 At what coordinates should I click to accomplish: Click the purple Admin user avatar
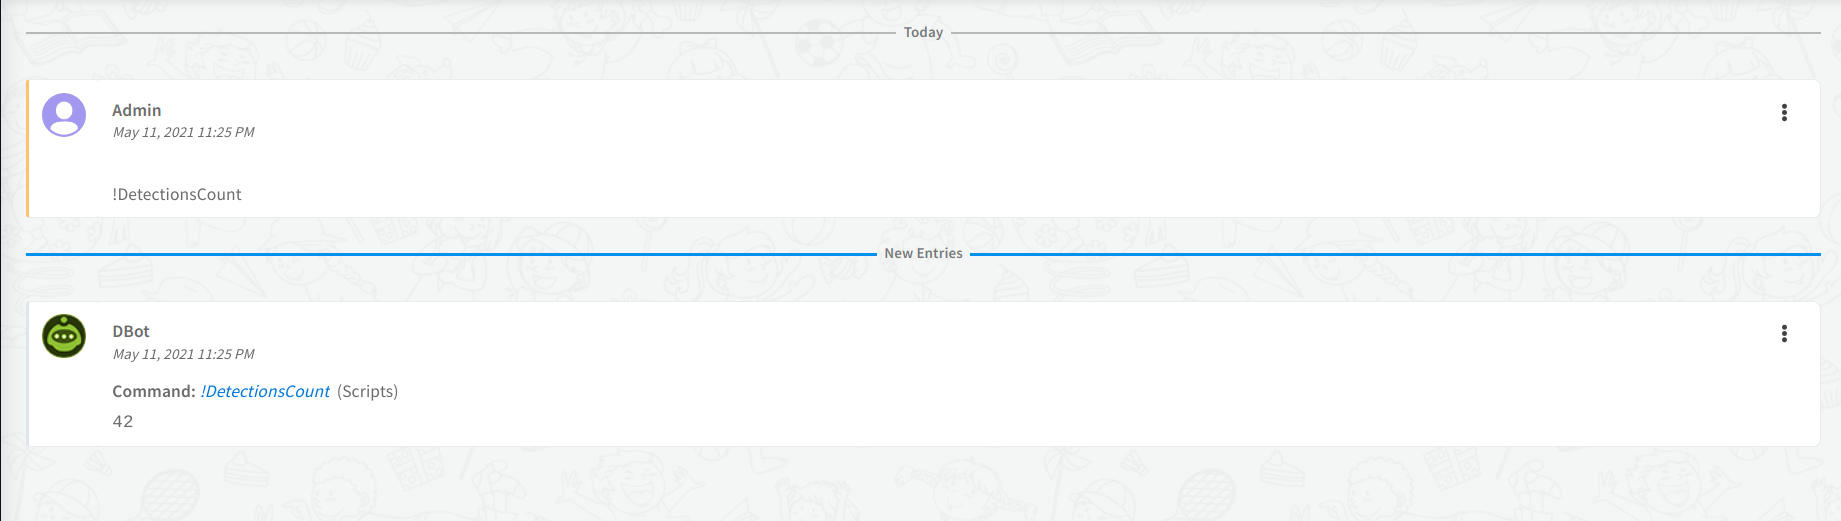point(64,116)
